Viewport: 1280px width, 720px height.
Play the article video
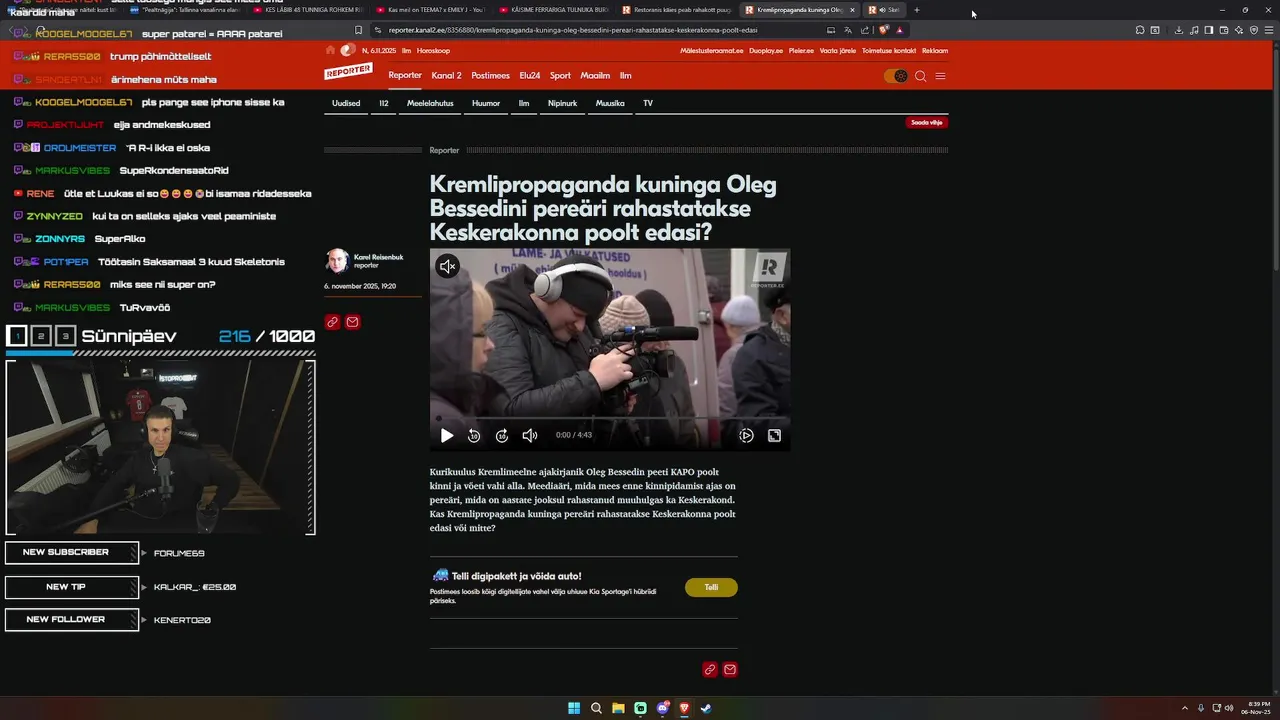[x=447, y=435]
